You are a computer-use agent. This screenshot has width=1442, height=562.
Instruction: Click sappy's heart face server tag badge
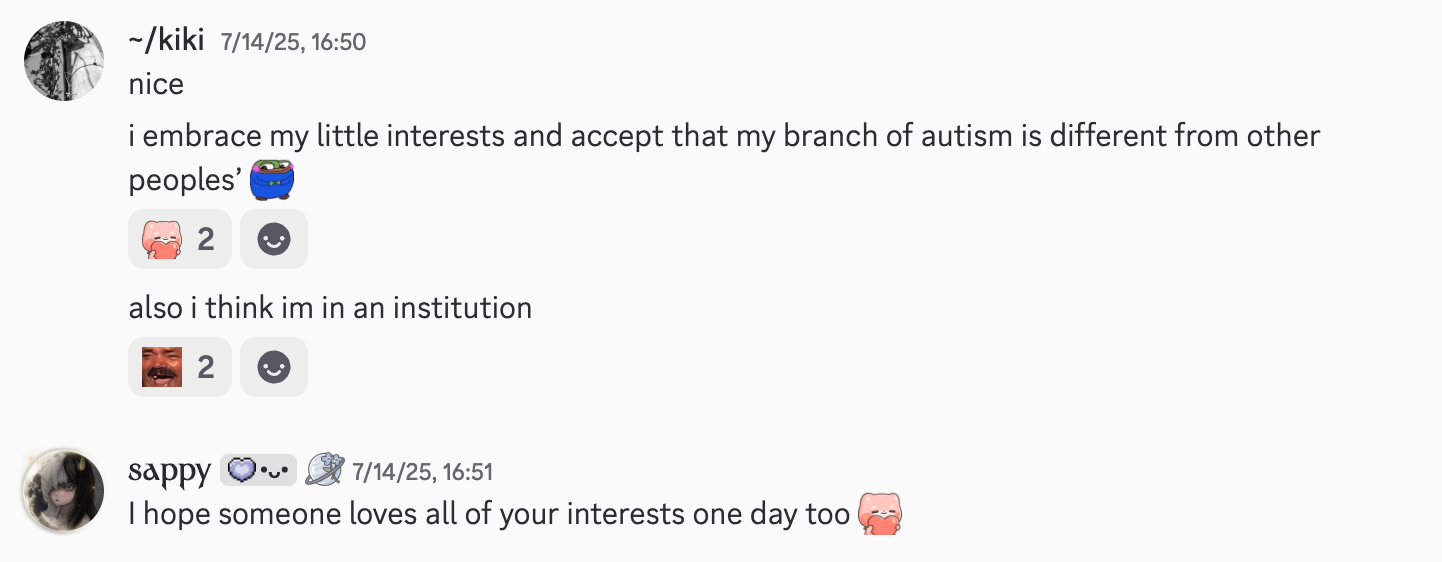(259, 470)
